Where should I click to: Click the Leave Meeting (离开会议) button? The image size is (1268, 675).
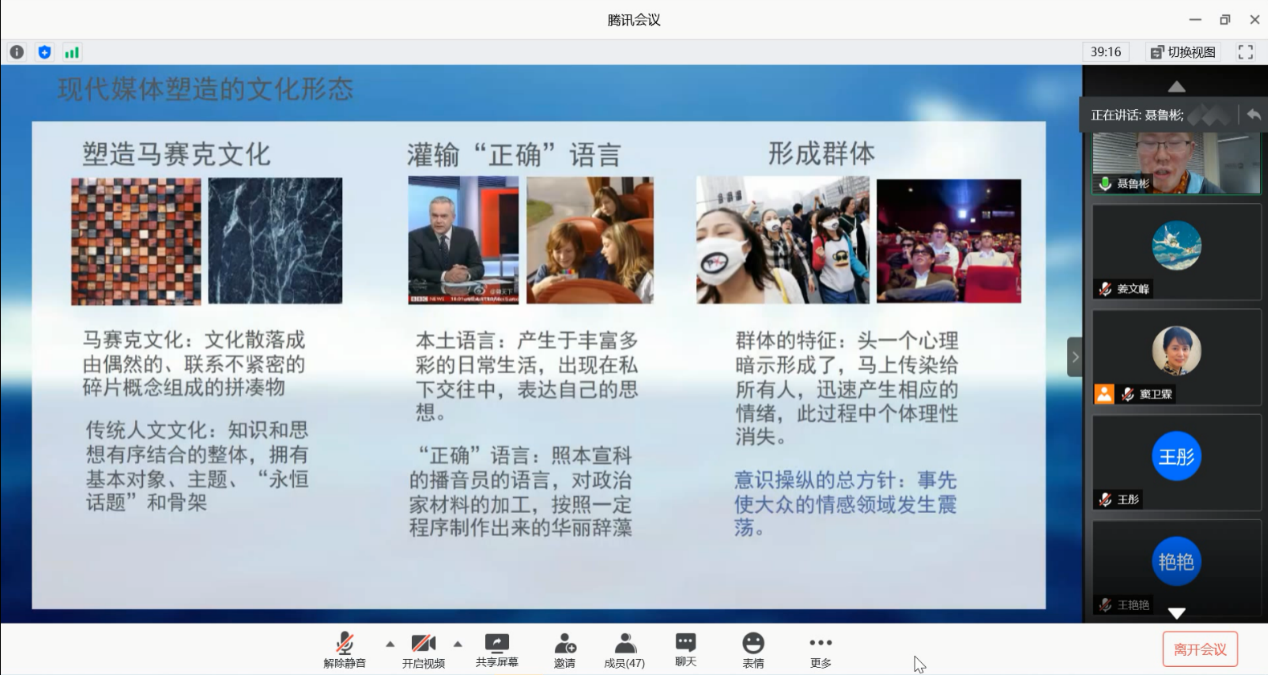(1200, 649)
